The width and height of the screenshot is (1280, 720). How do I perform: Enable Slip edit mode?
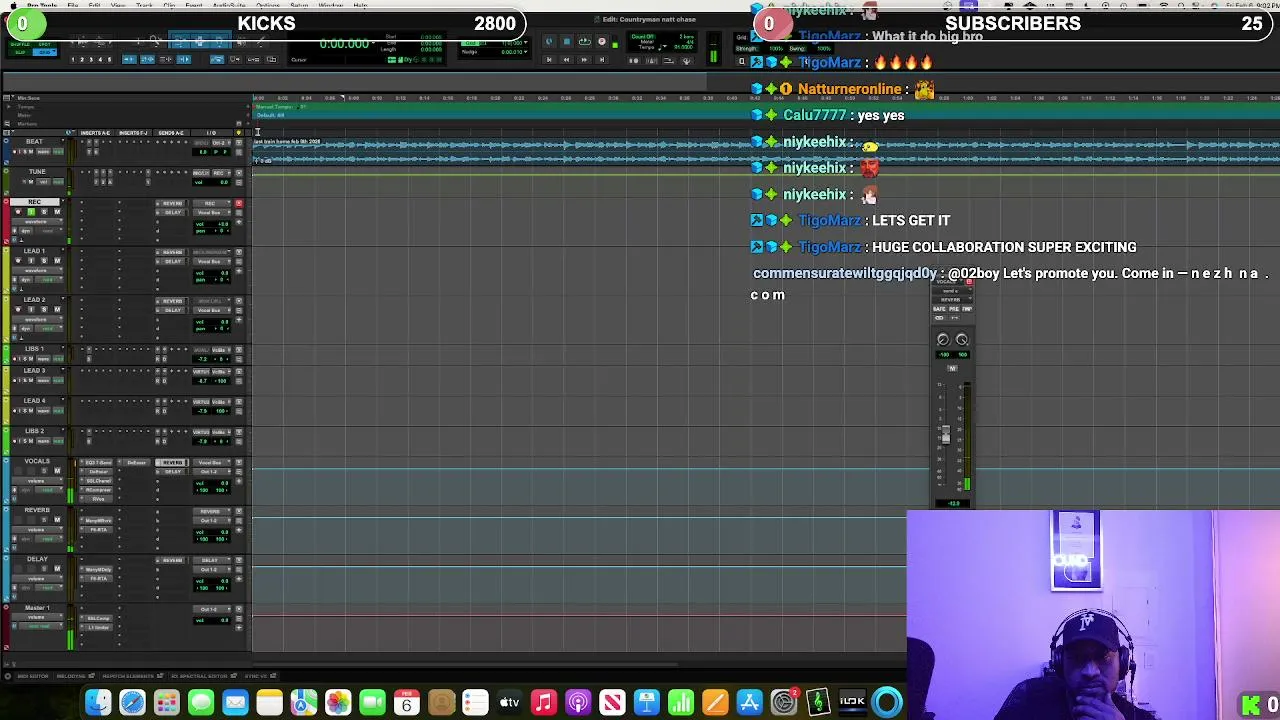(x=19, y=52)
